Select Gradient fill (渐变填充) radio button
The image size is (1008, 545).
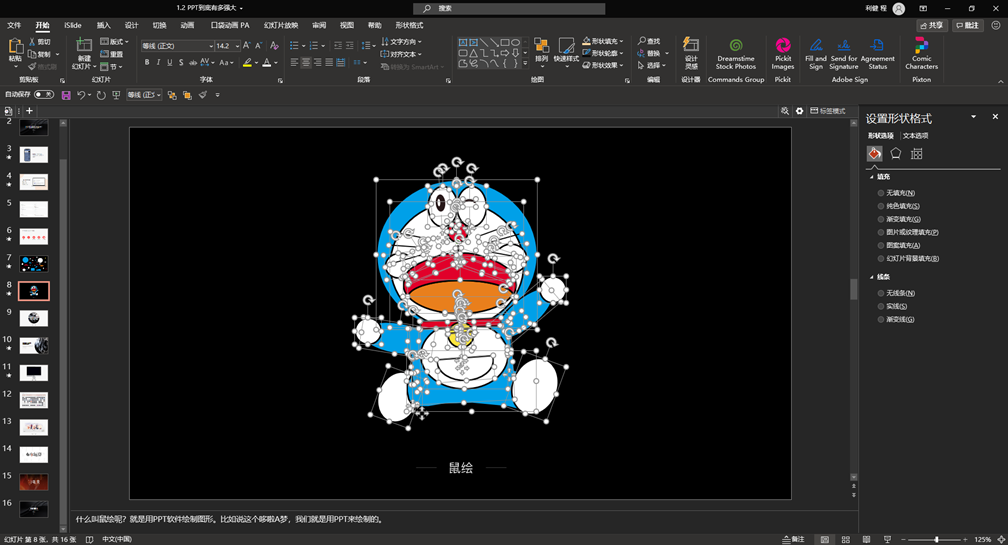click(x=881, y=219)
